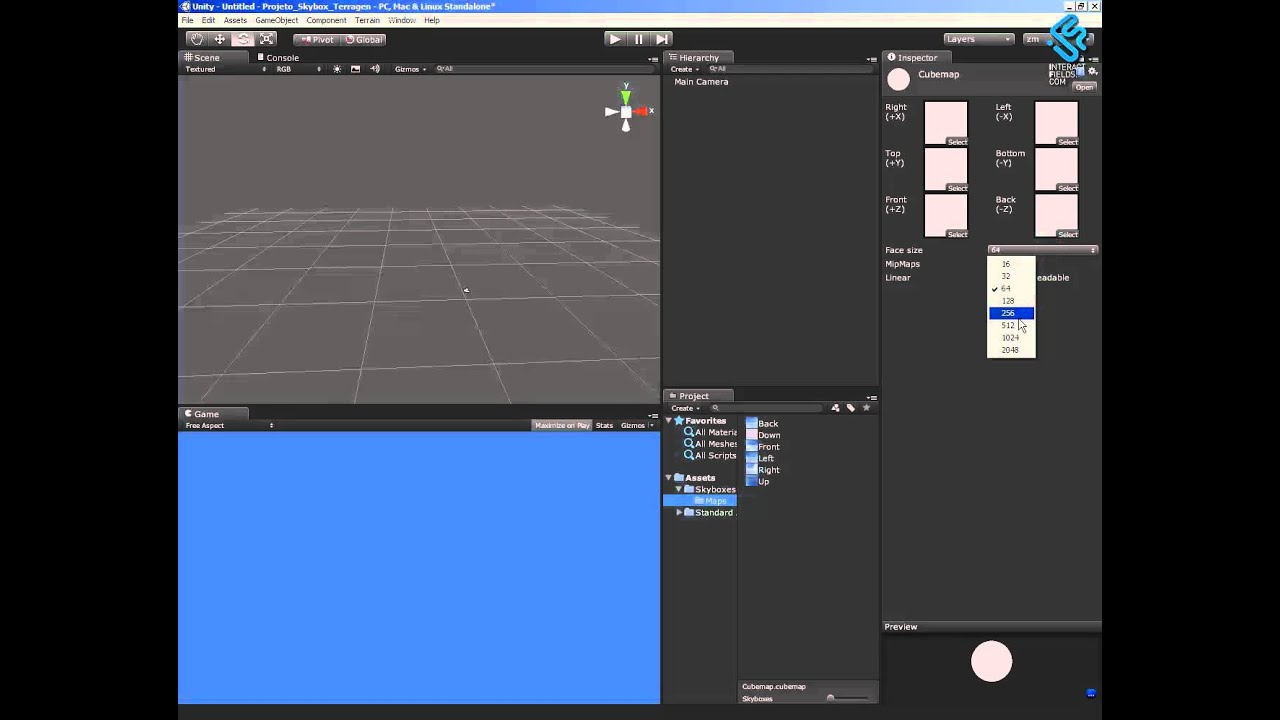Select the Rotate tool in toolbar

point(243,39)
